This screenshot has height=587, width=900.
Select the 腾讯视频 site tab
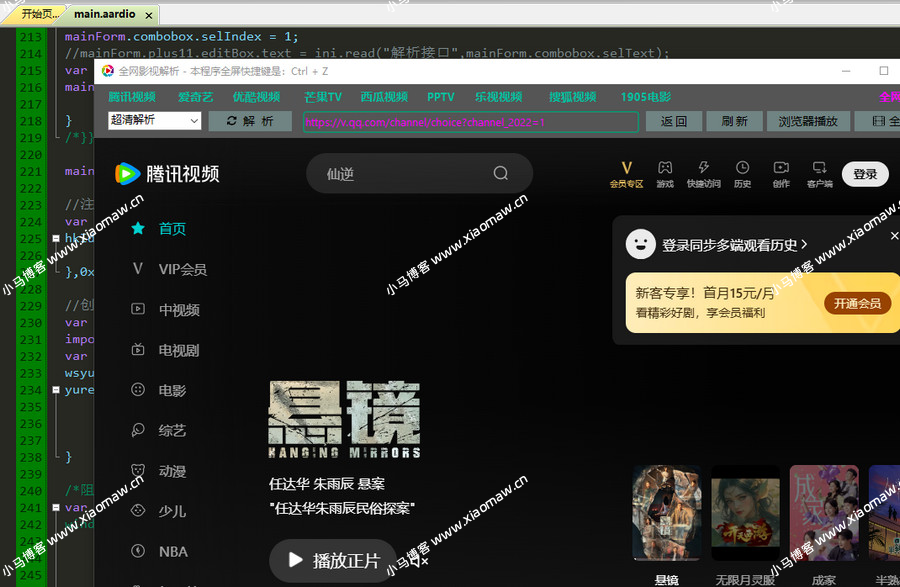[x=132, y=97]
